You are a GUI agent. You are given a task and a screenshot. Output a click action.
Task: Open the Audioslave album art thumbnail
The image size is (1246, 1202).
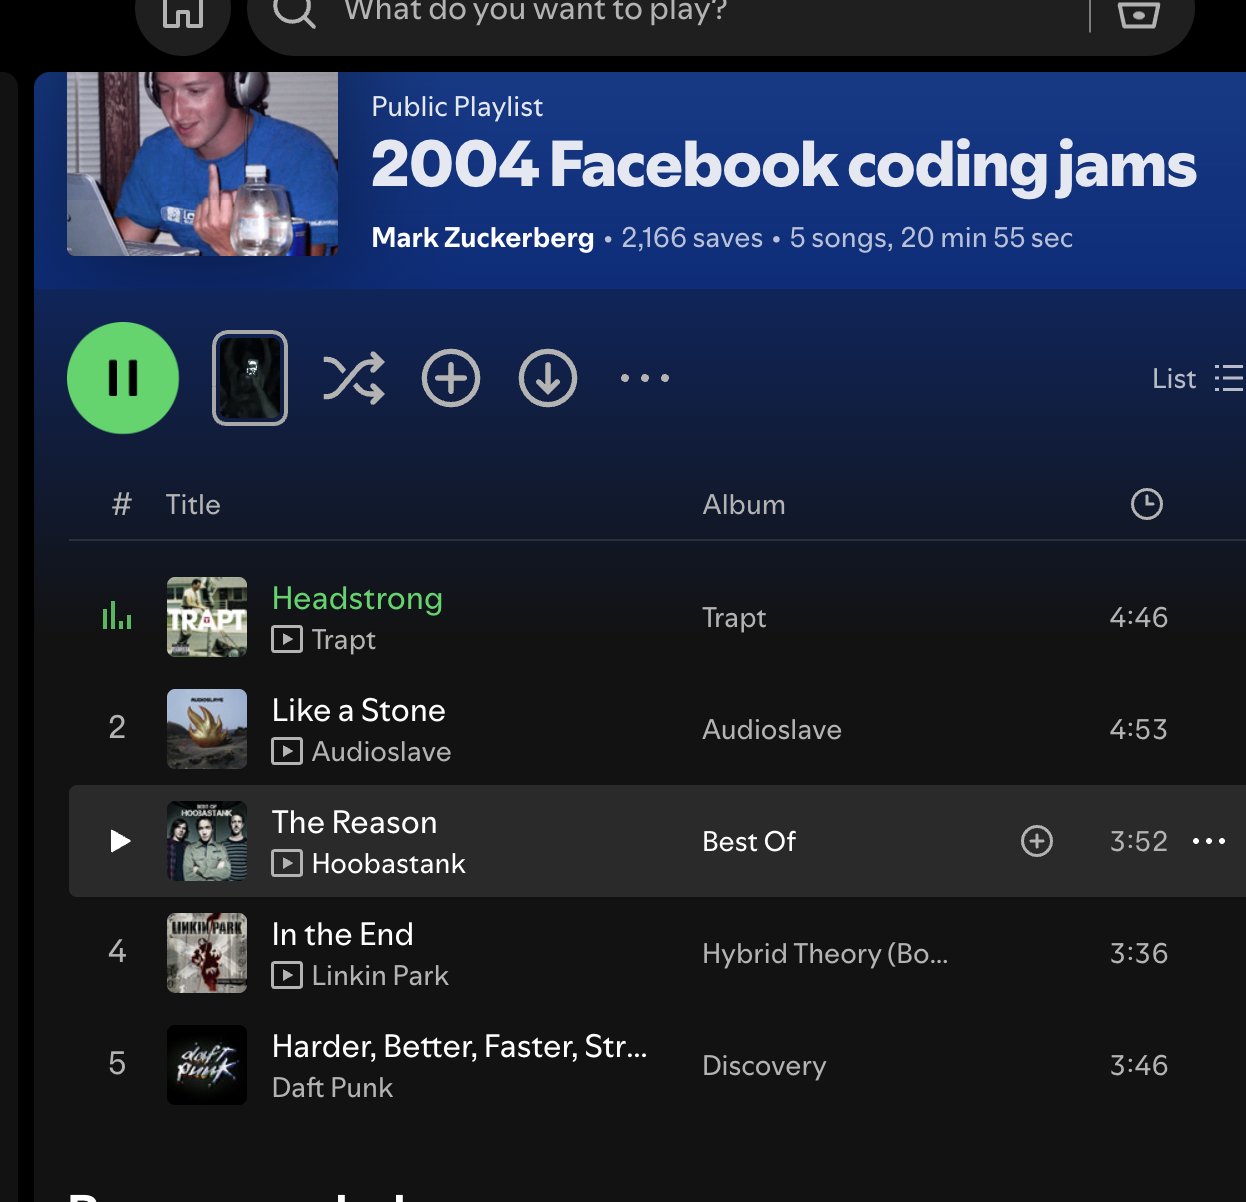click(x=207, y=729)
